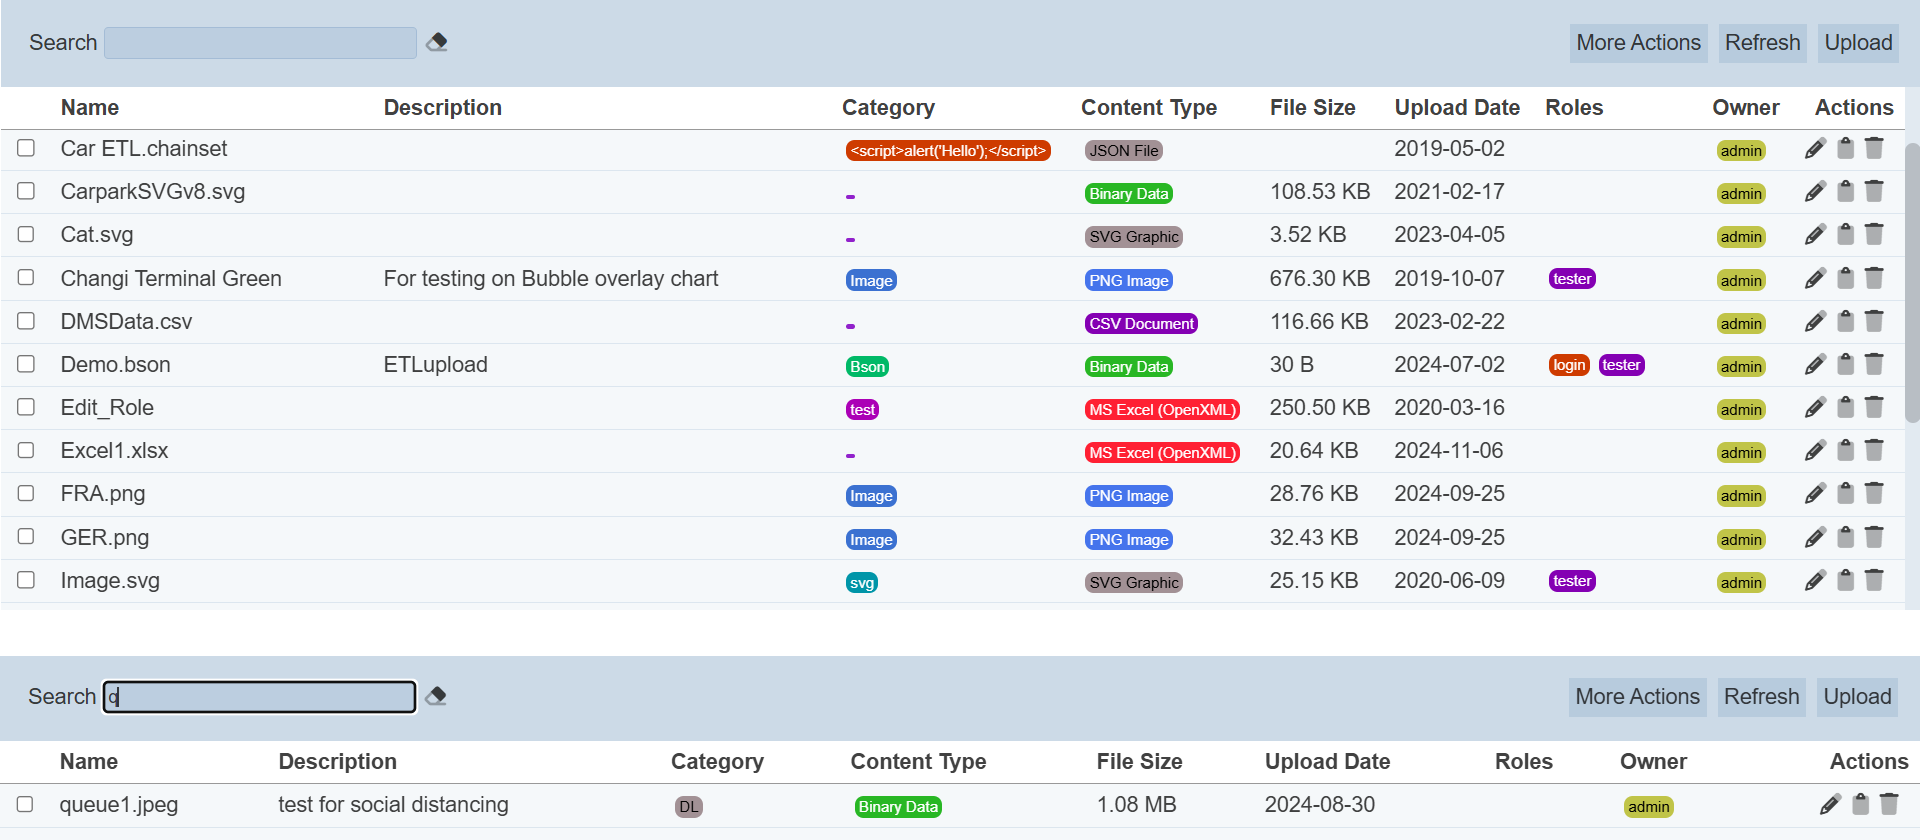
Task: Click the pencil icon for Changi Terminal Green
Action: click(x=1815, y=279)
